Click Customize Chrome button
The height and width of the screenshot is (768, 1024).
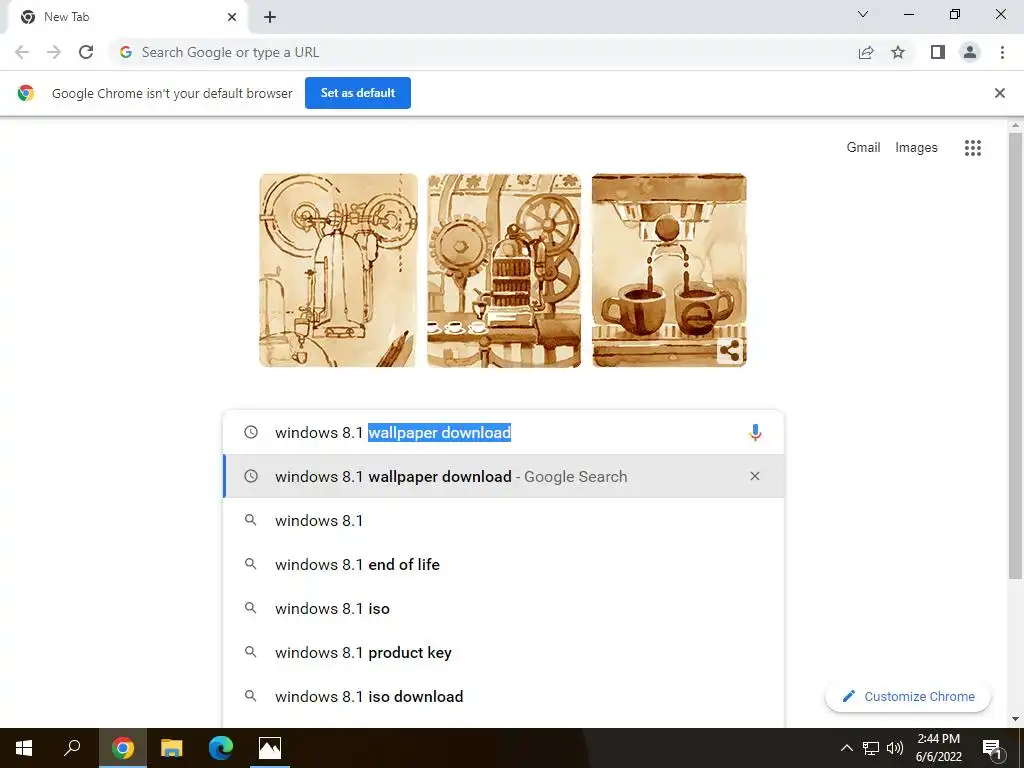pyautogui.click(x=908, y=696)
